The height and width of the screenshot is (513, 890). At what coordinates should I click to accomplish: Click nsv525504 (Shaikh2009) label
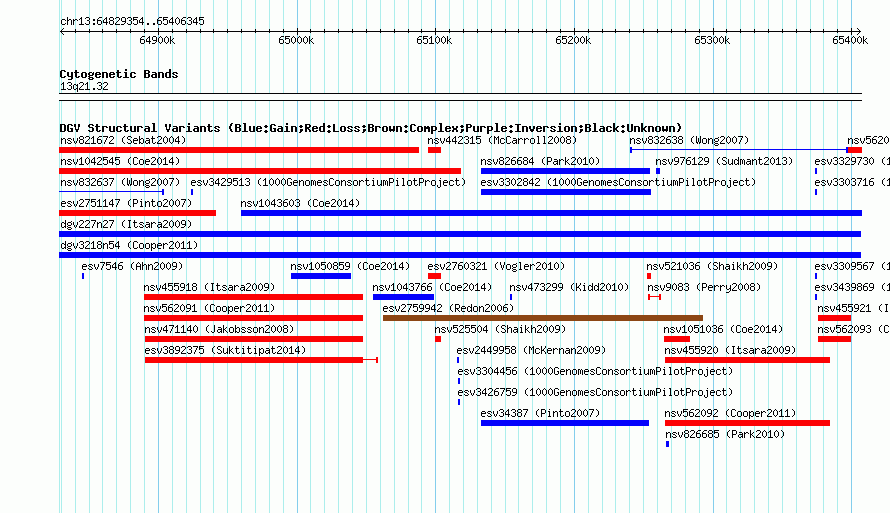coord(500,329)
